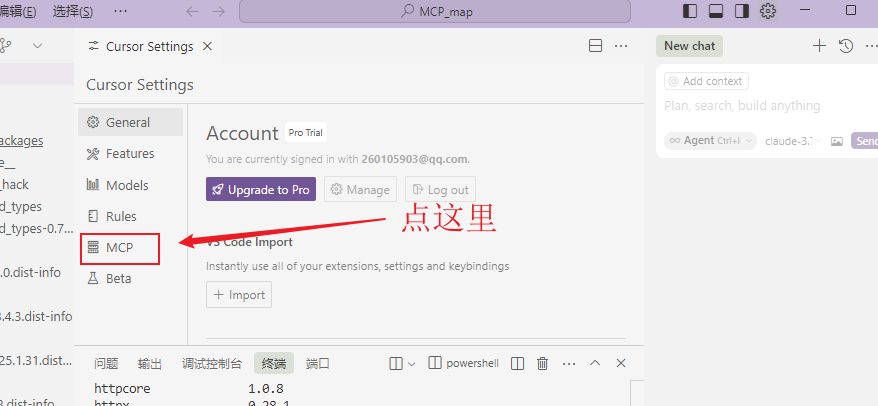Click the Send button in chat
The height and width of the screenshot is (406, 878).
[864, 141]
